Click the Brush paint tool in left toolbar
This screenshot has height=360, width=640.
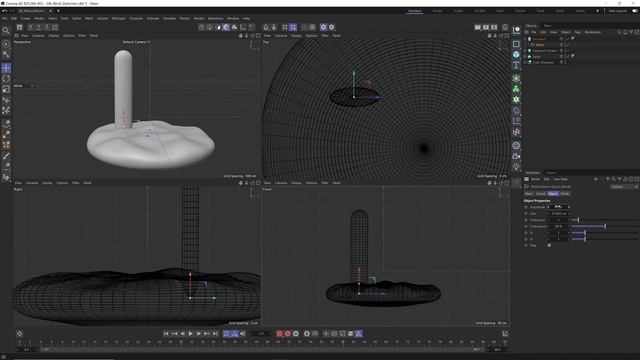point(6,156)
